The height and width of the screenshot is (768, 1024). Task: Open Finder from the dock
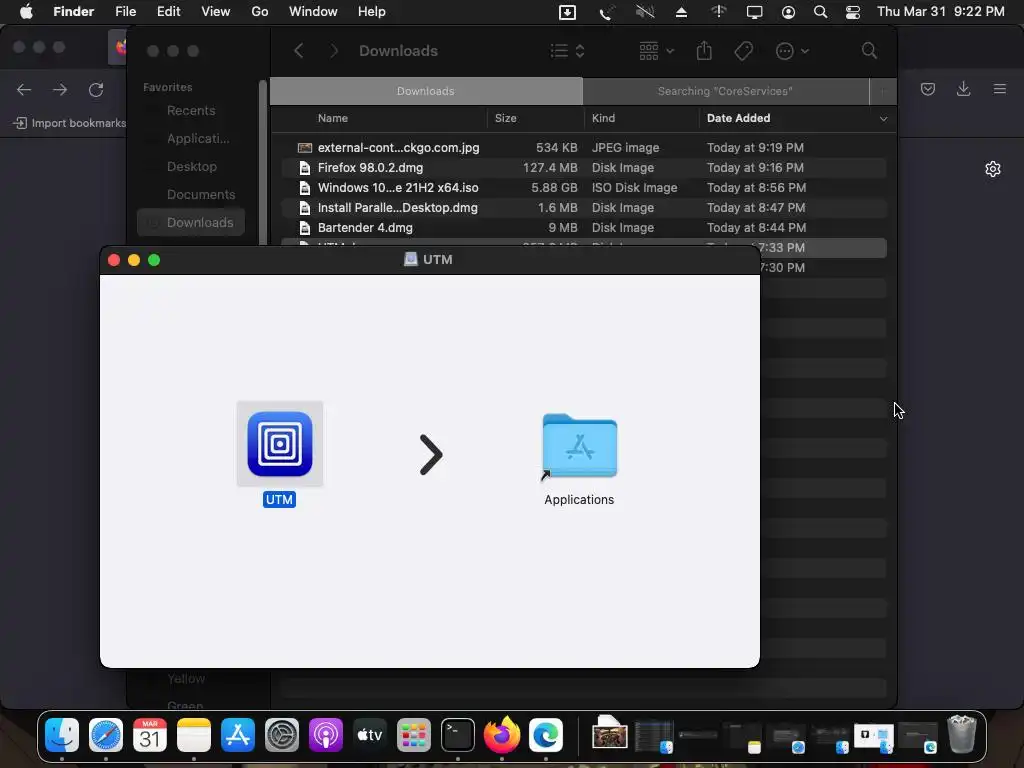[62, 735]
